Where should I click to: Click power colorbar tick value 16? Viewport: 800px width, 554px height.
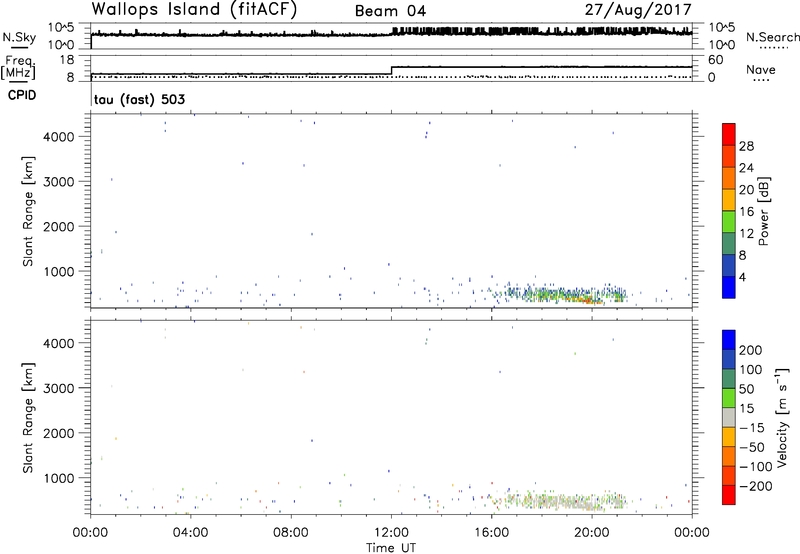click(746, 212)
